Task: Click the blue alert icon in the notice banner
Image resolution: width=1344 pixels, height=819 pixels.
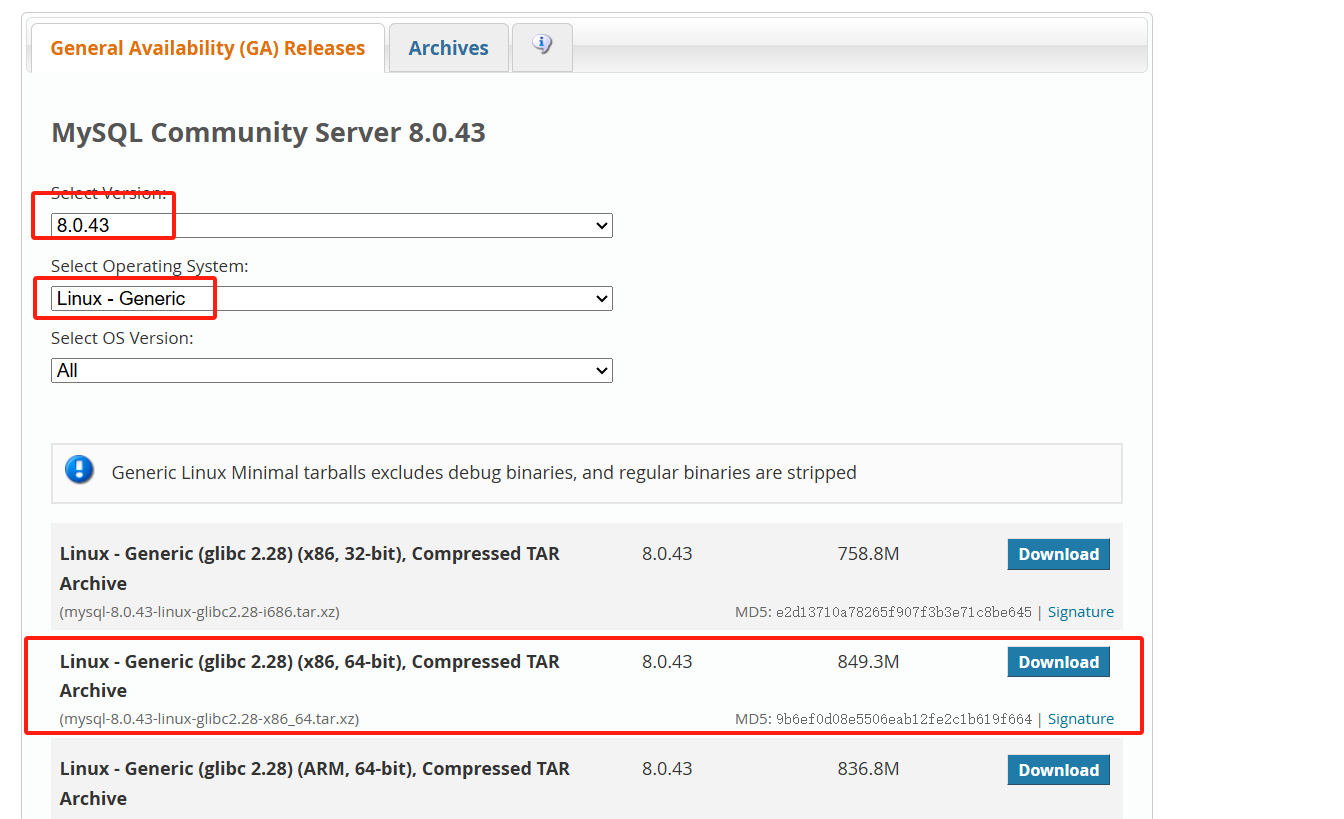Action: tap(79, 469)
